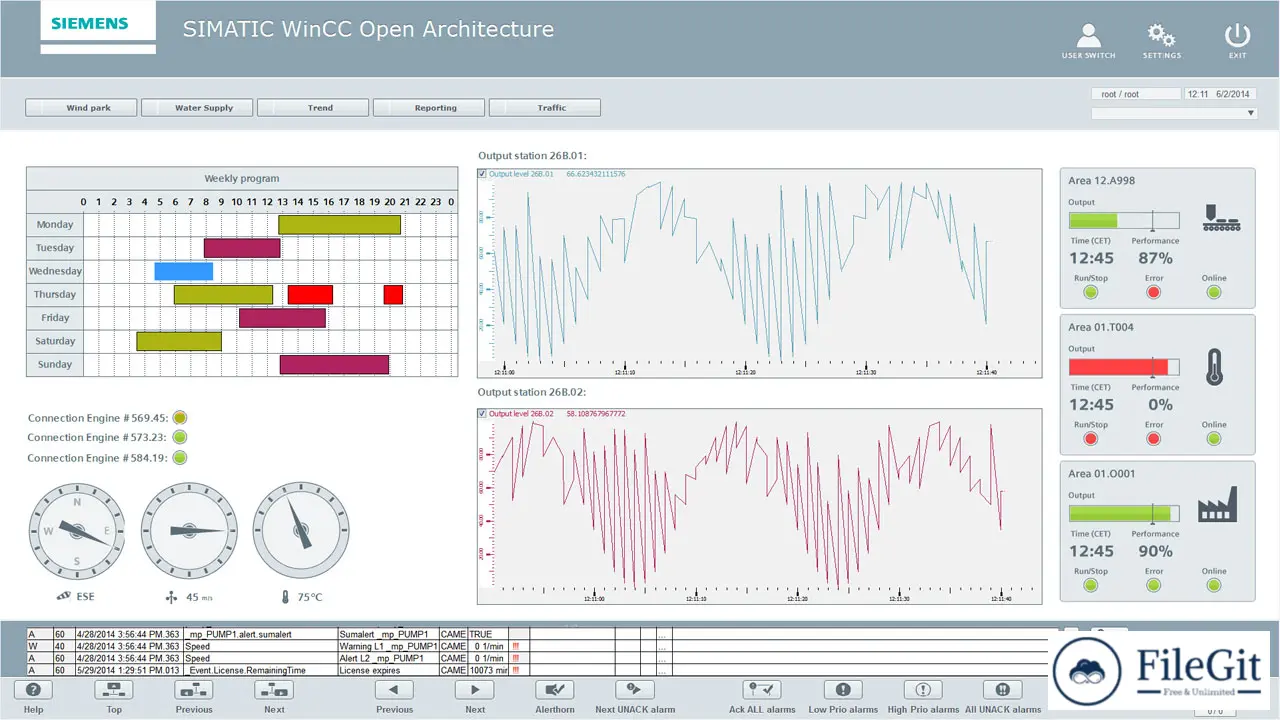
Task: Click wind speed gauge 45 m/s
Action: (188, 530)
